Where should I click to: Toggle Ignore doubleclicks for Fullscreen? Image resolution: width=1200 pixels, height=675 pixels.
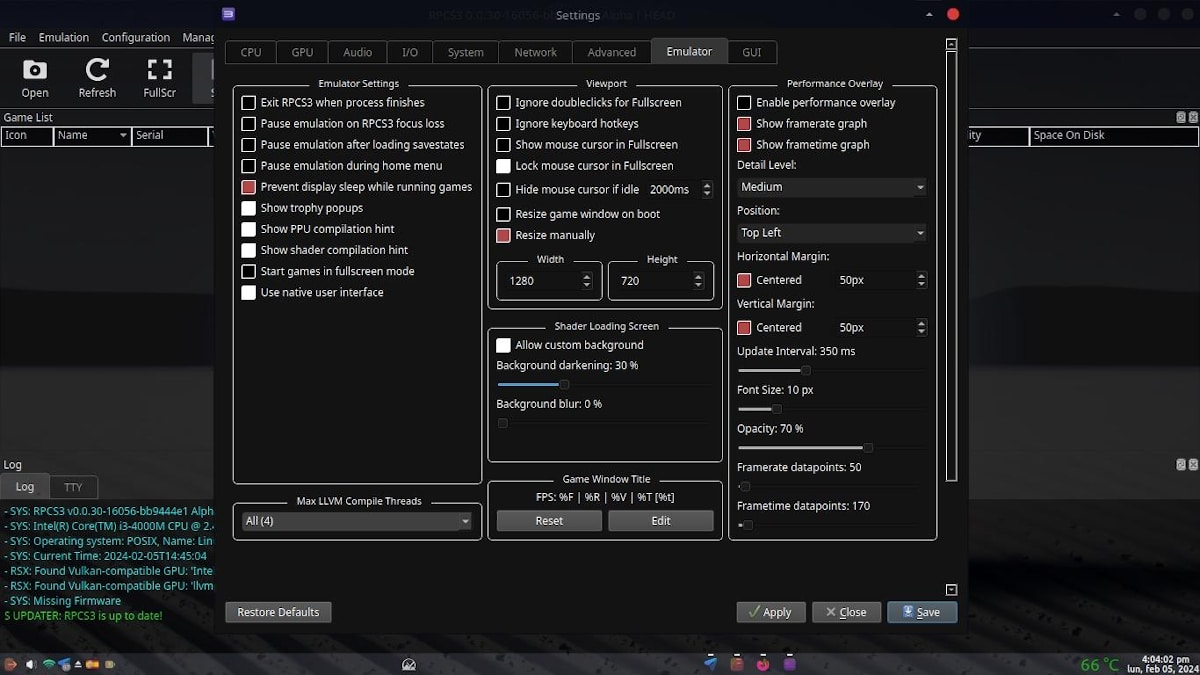point(503,103)
